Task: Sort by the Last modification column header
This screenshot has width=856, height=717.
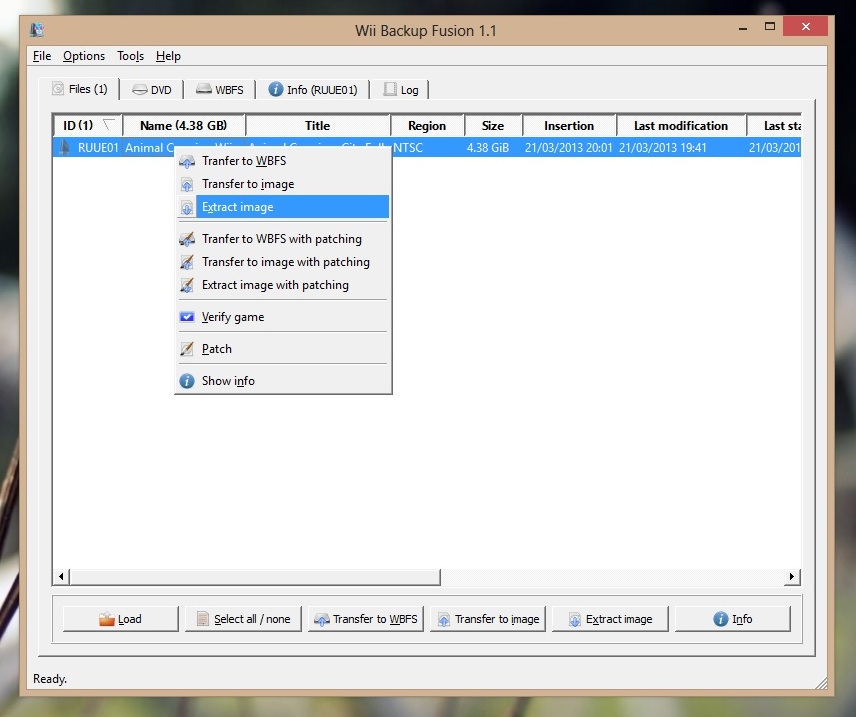Action: pos(681,126)
